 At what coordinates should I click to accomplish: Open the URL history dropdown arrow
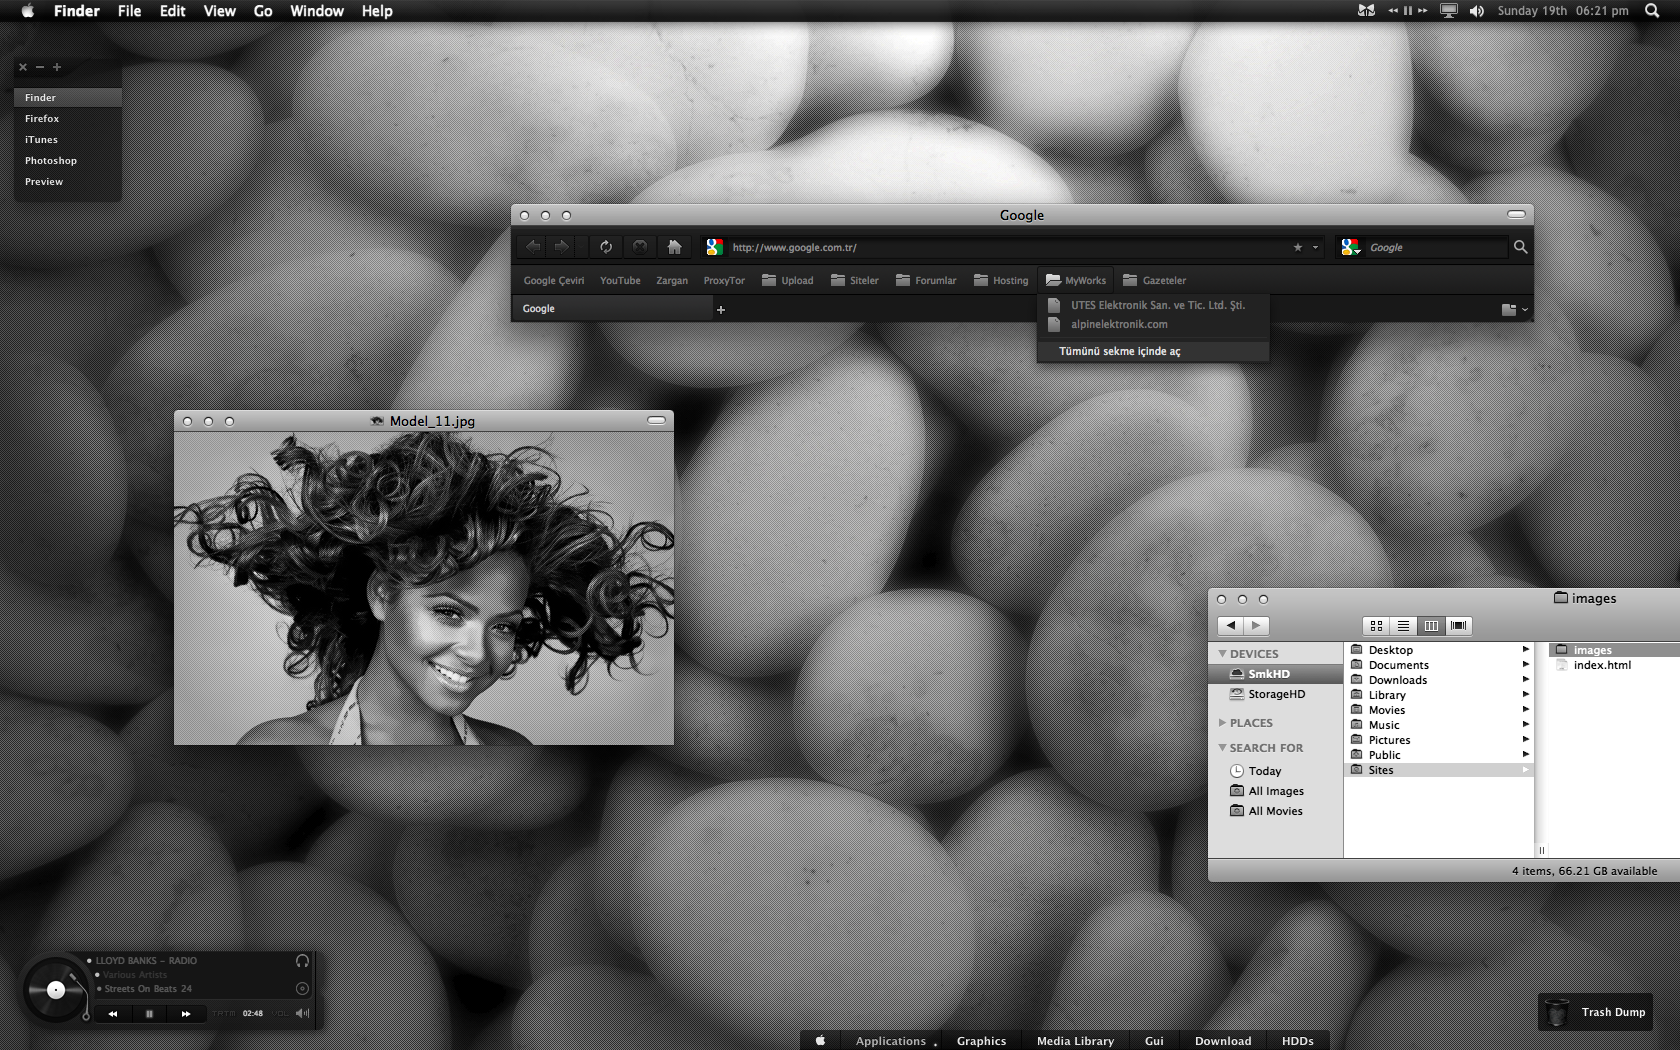pos(1315,247)
